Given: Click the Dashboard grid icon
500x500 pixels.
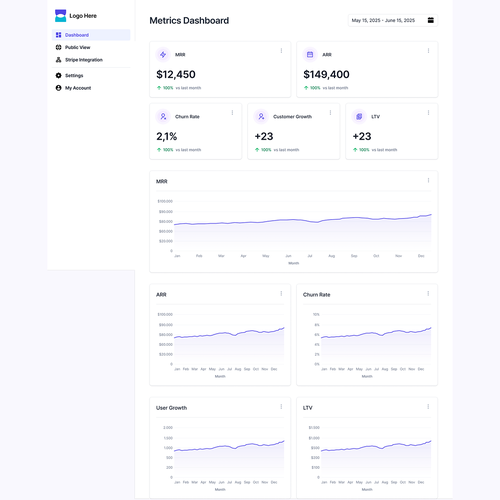Looking at the screenshot, I should [58, 35].
